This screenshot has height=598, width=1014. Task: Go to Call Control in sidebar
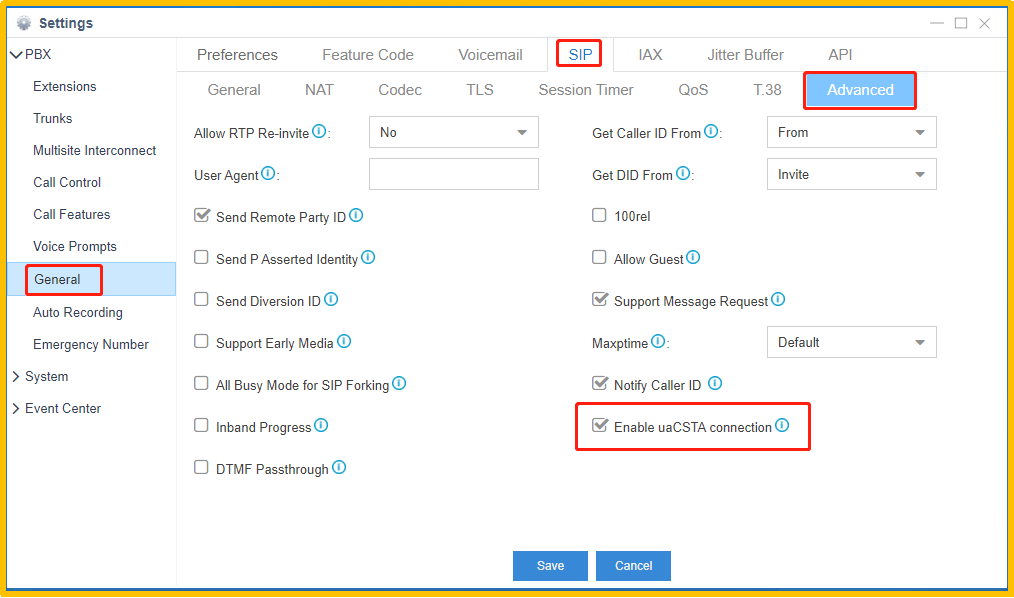[67, 183]
